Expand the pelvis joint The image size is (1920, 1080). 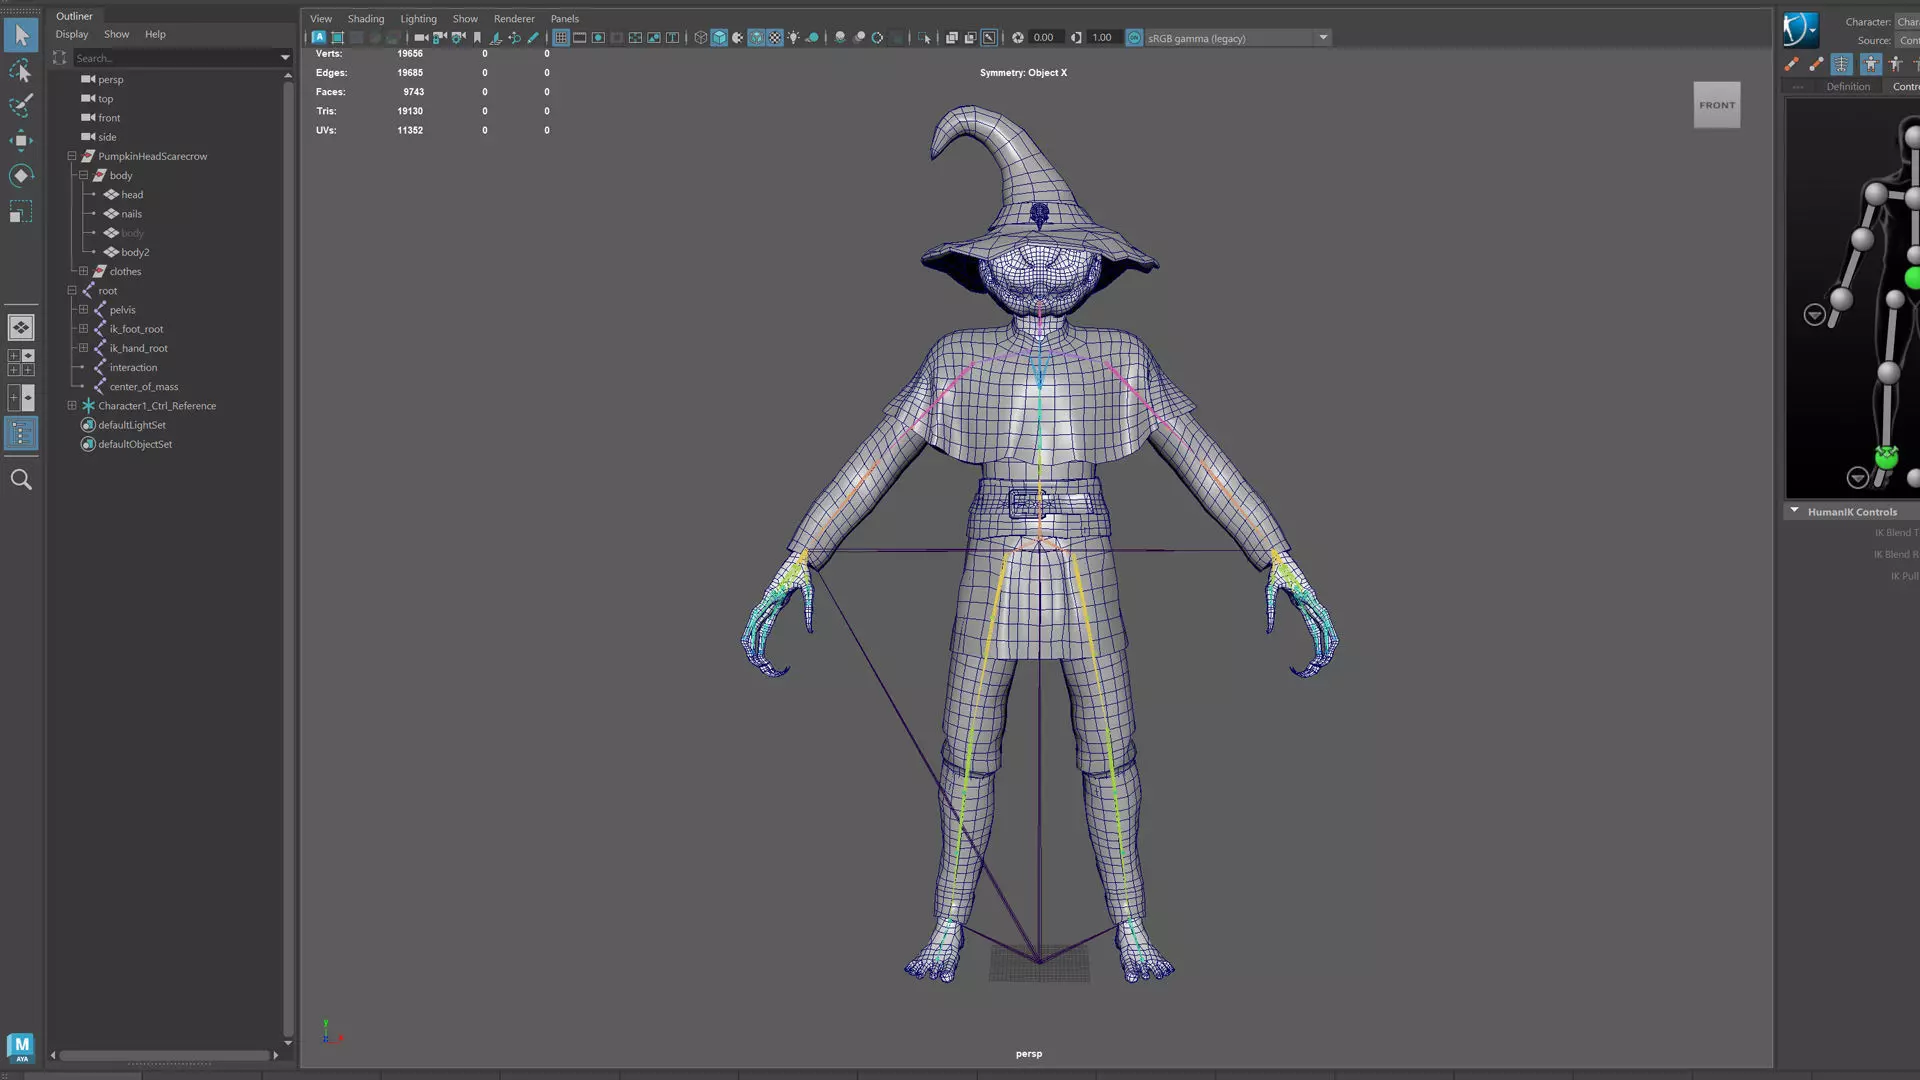tap(84, 310)
